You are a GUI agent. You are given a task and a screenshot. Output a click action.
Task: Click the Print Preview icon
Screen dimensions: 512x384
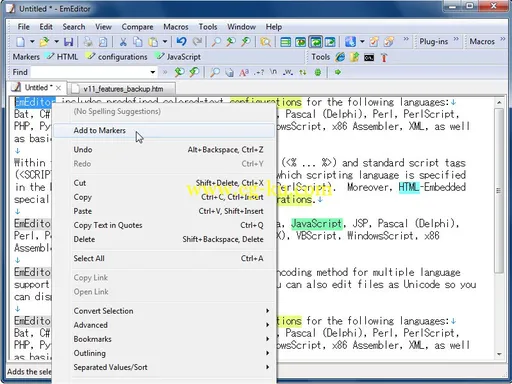pyautogui.click(x=103, y=42)
